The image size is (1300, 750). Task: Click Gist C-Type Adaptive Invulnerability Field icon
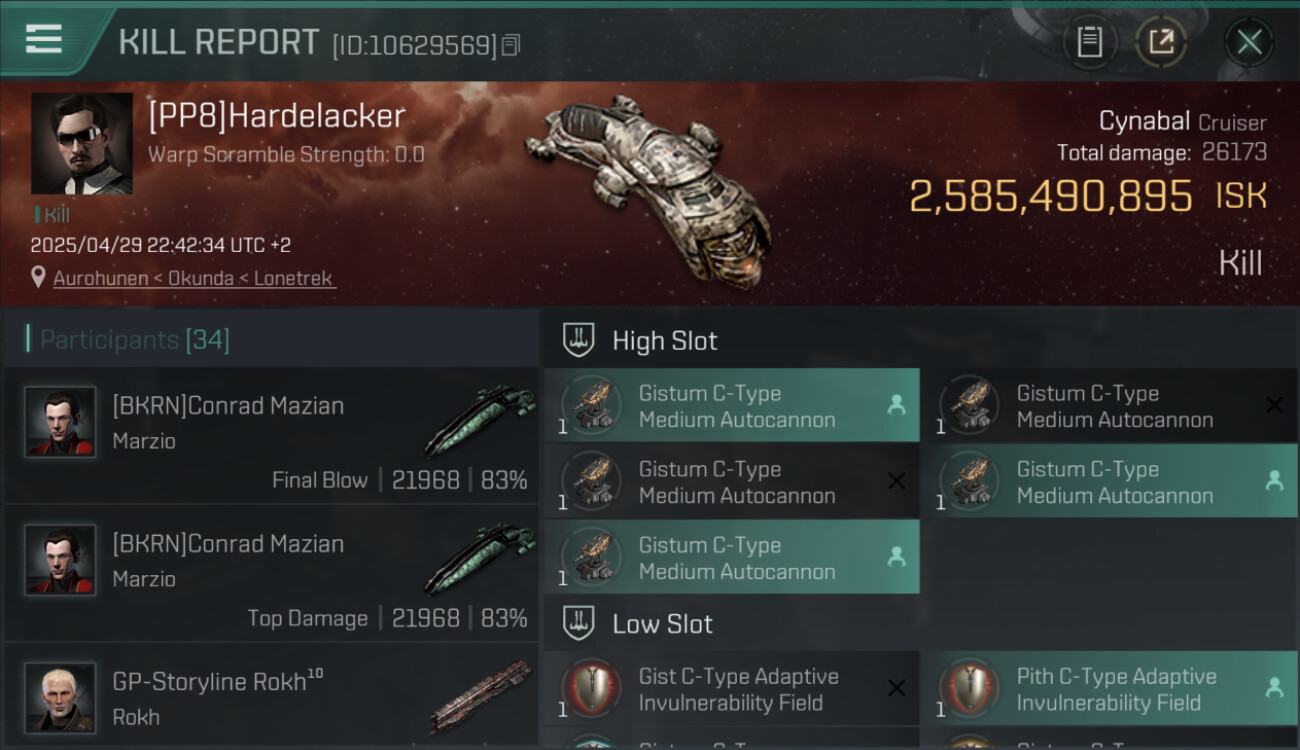590,689
